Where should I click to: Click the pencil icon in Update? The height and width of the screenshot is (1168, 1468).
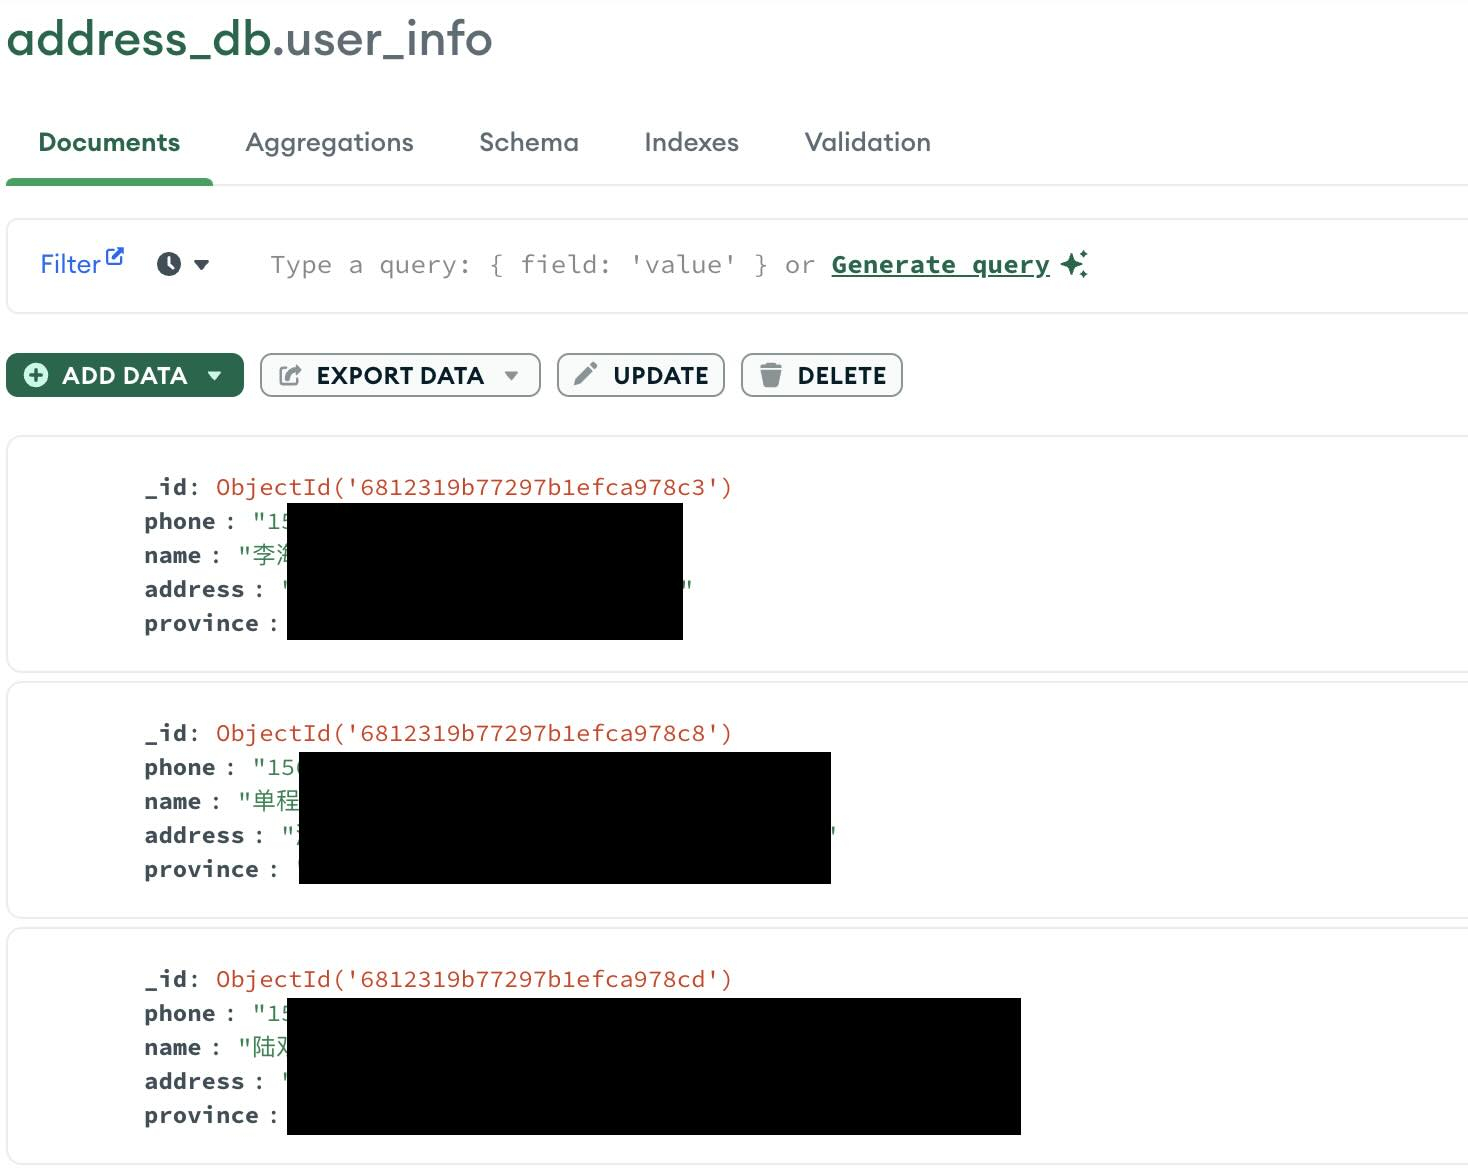(x=586, y=374)
